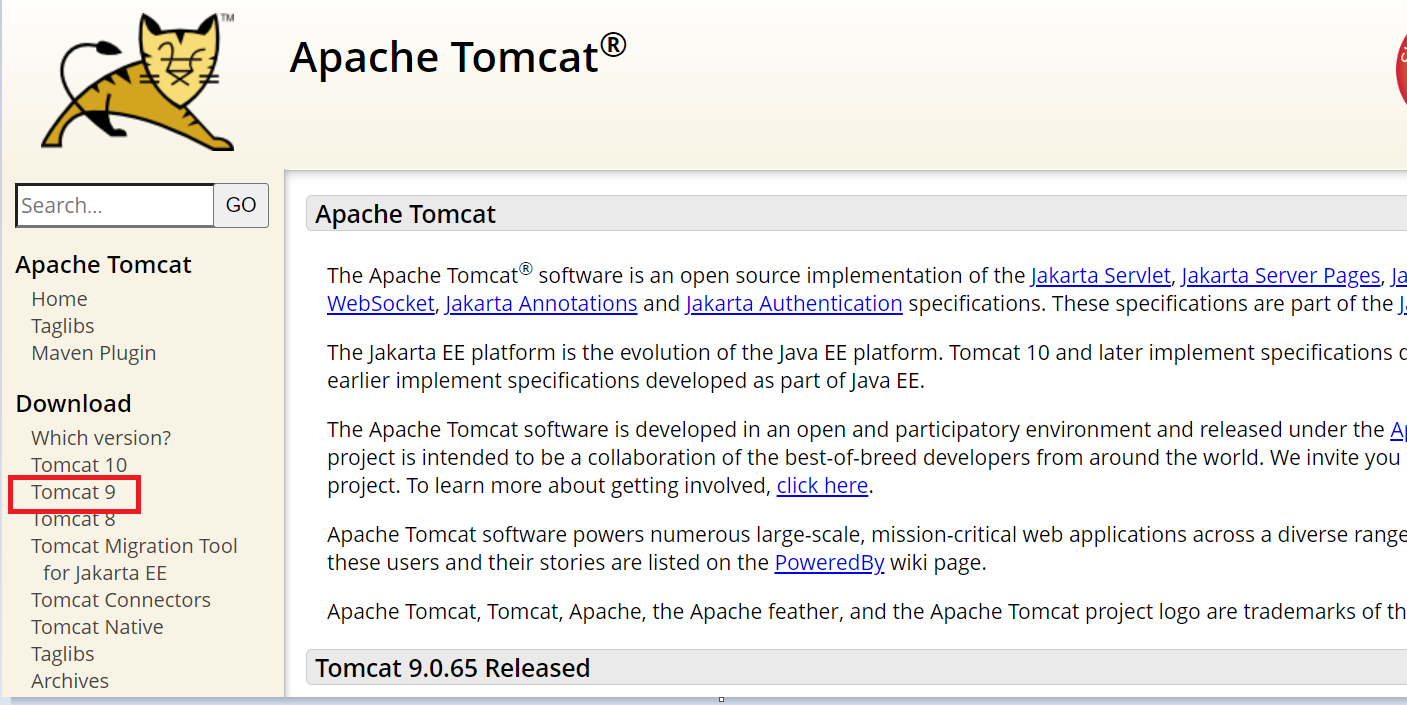
Task: Open the Home sidebar link
Action: [x=59, y=299]
